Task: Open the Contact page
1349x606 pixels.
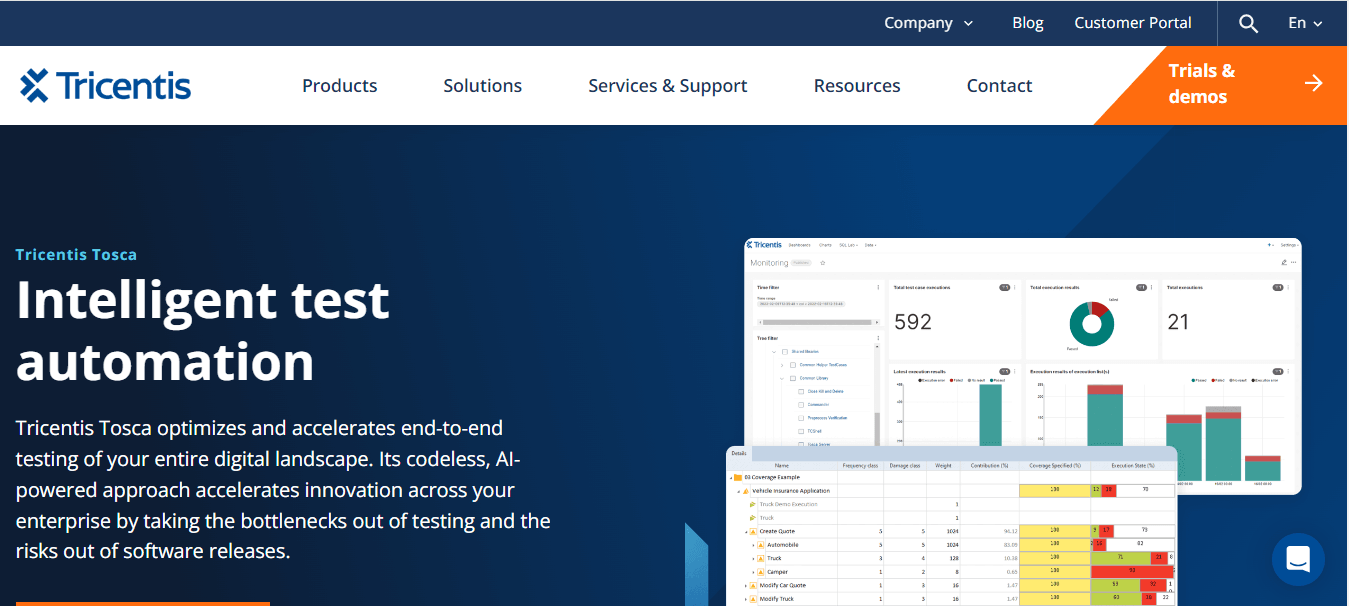Action: click(999, 86)
